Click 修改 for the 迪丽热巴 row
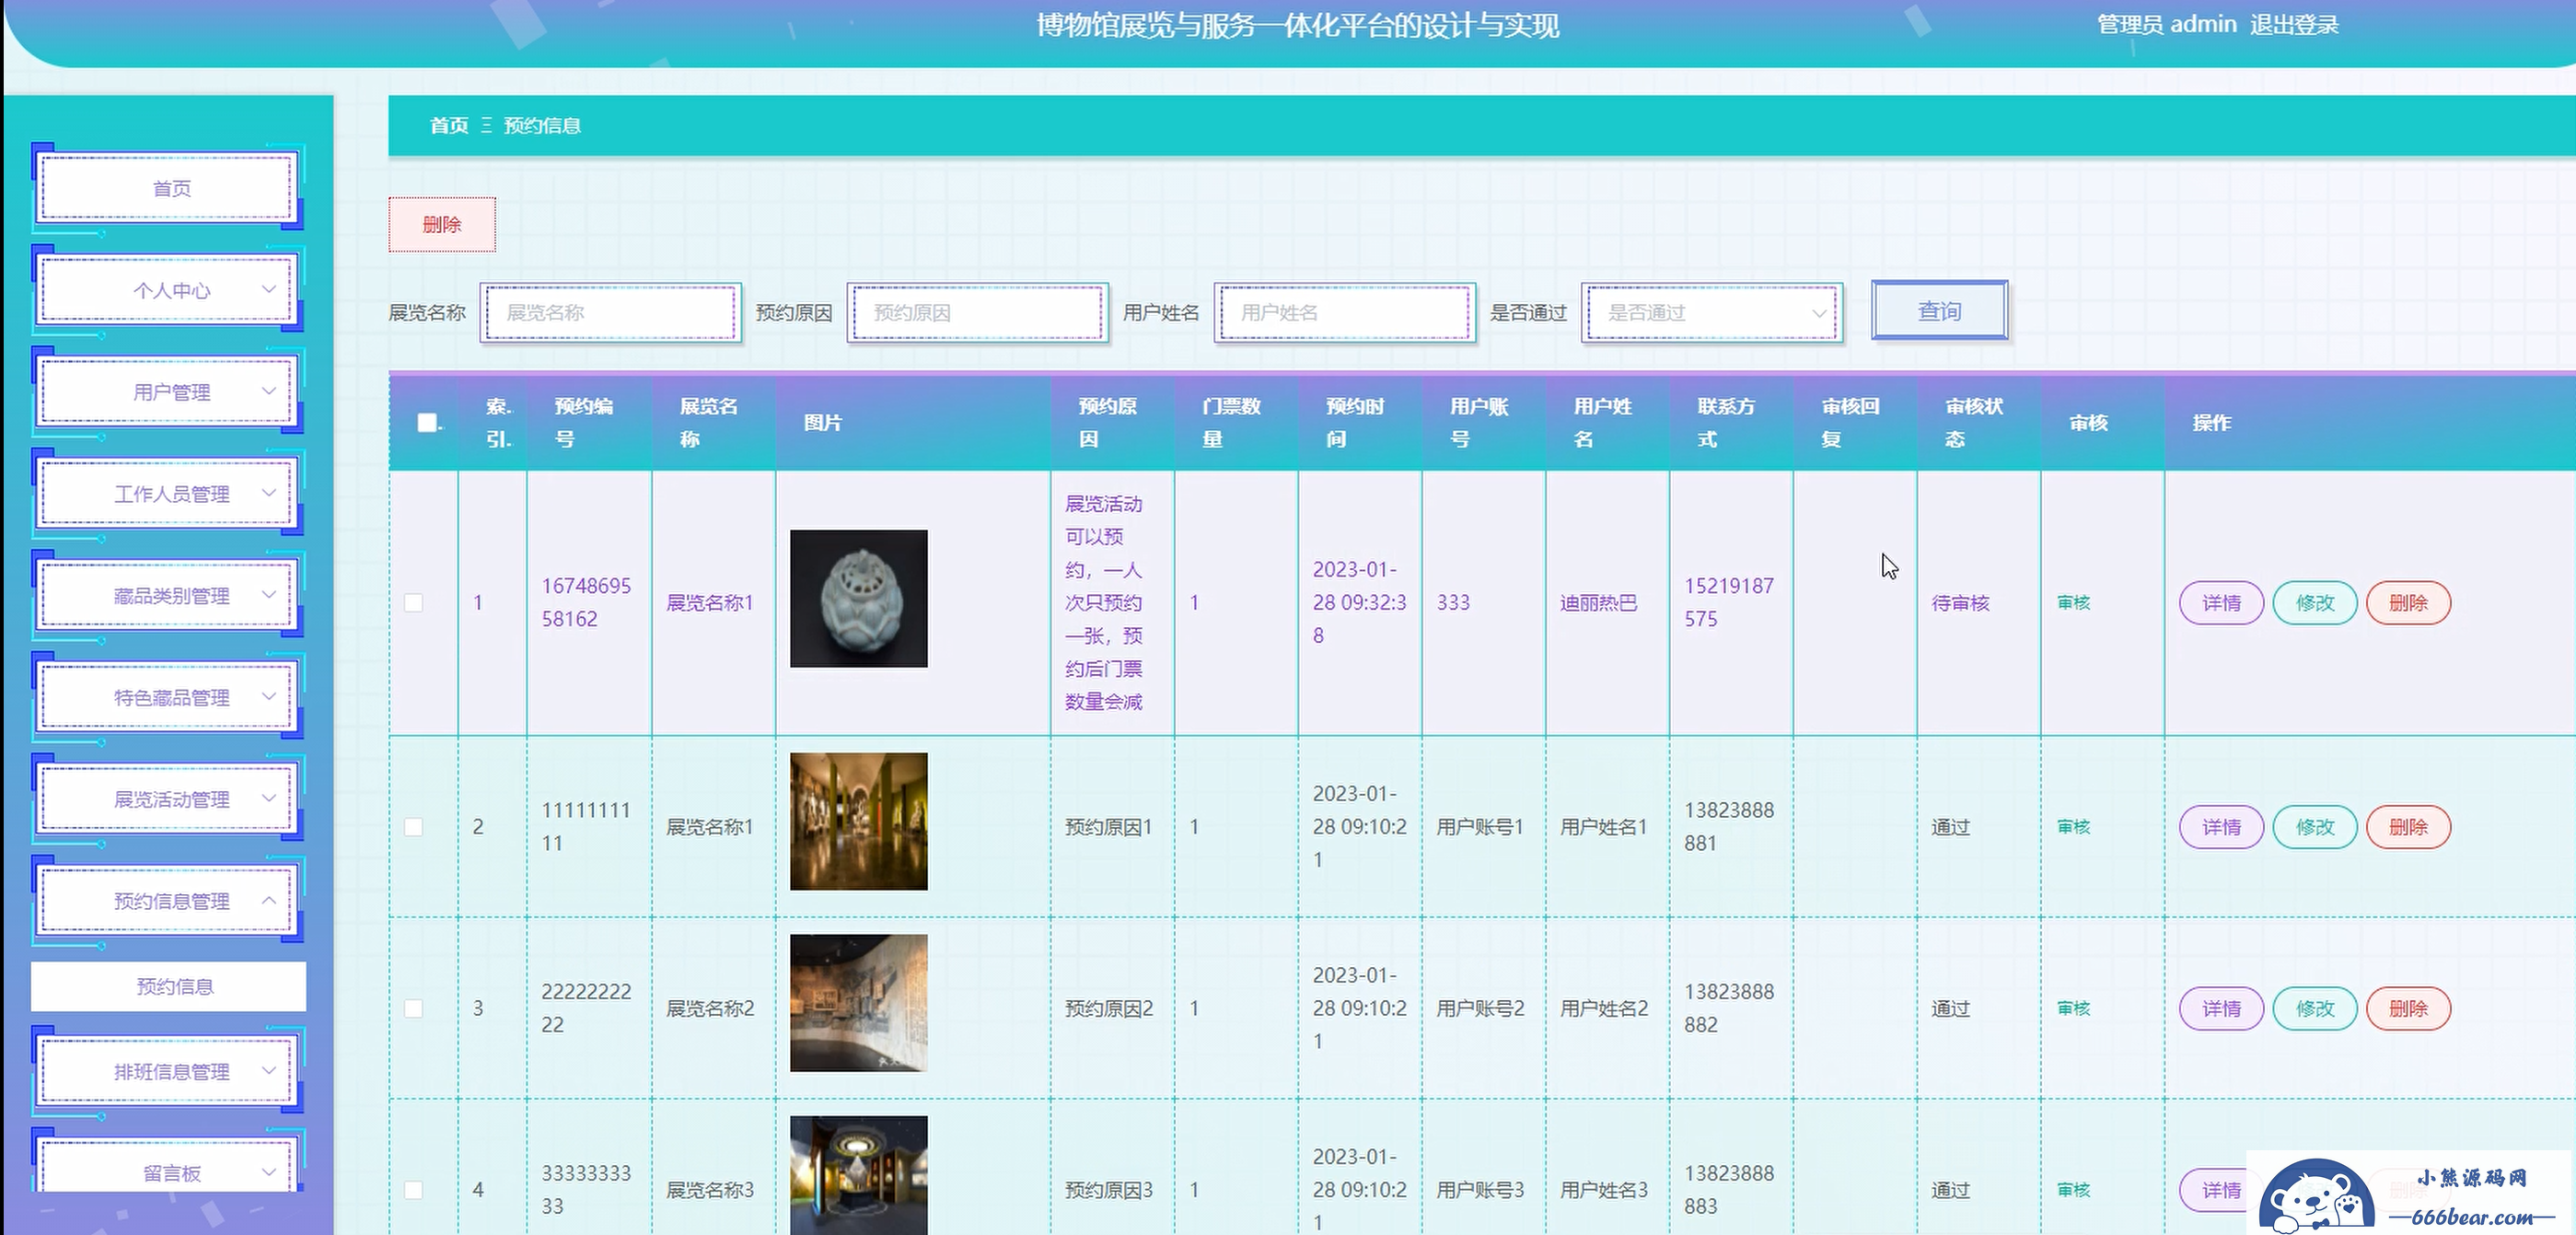Screen dimensions: 2576x1235 pos(2315,603)
